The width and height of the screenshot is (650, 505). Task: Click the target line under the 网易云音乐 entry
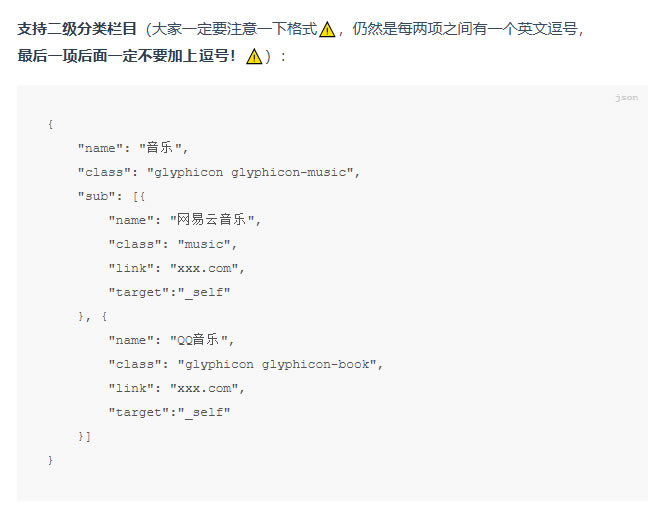click(x=169, y=292)
